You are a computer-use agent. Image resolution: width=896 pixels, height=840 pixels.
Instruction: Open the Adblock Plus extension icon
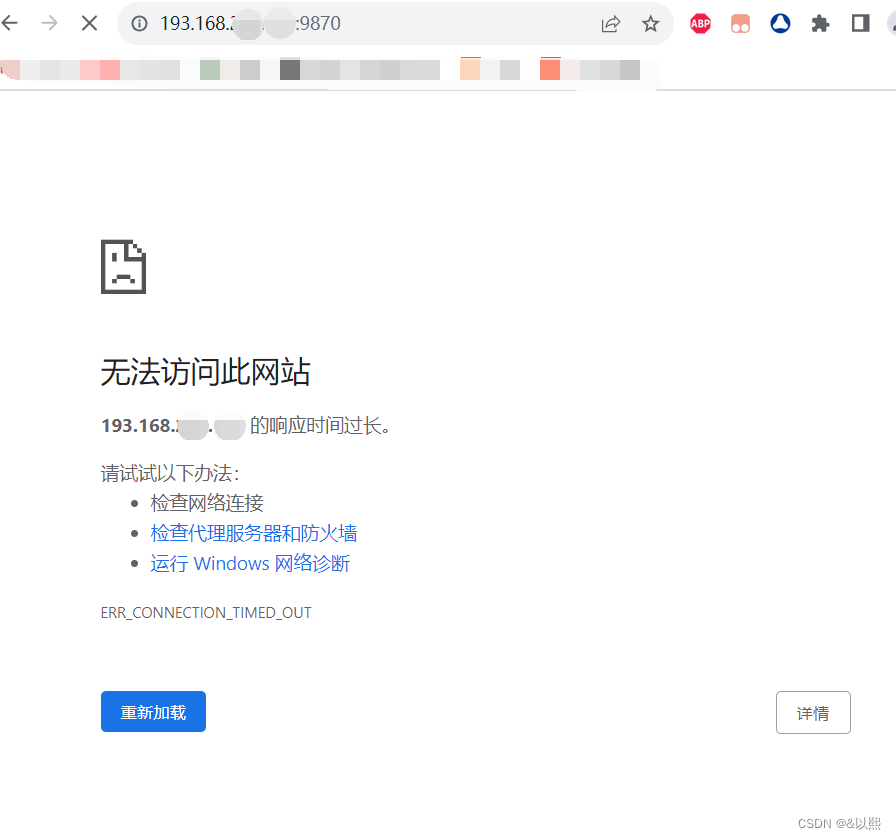pyautogui.click(x=700, y=23)
